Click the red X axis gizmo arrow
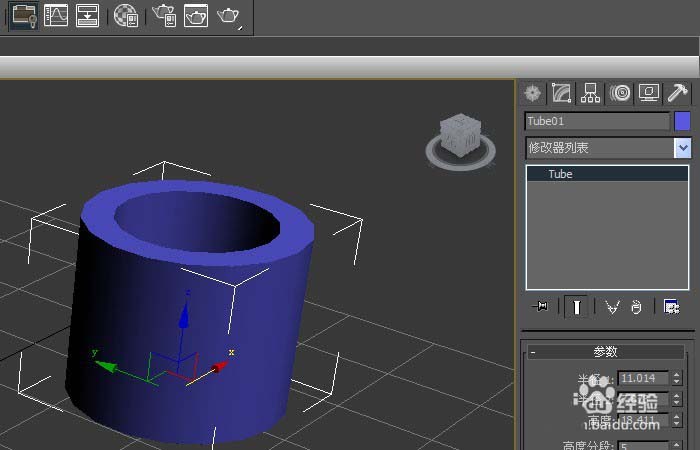 point(219,367)
